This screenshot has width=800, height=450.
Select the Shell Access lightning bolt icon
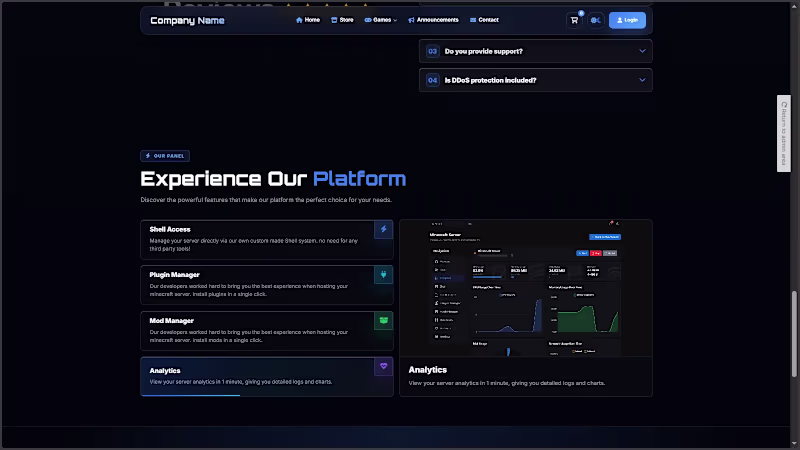(x=383, y=230)
